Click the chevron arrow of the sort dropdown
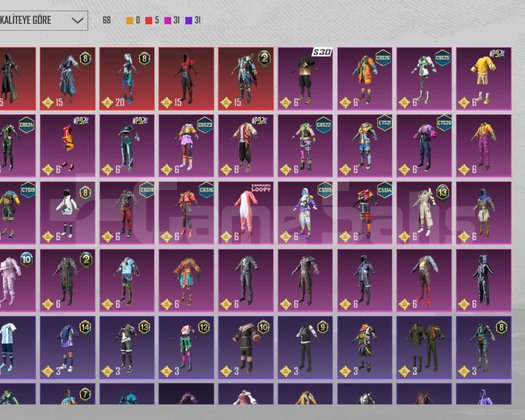525x420 pixels. (x=78, y=20)
